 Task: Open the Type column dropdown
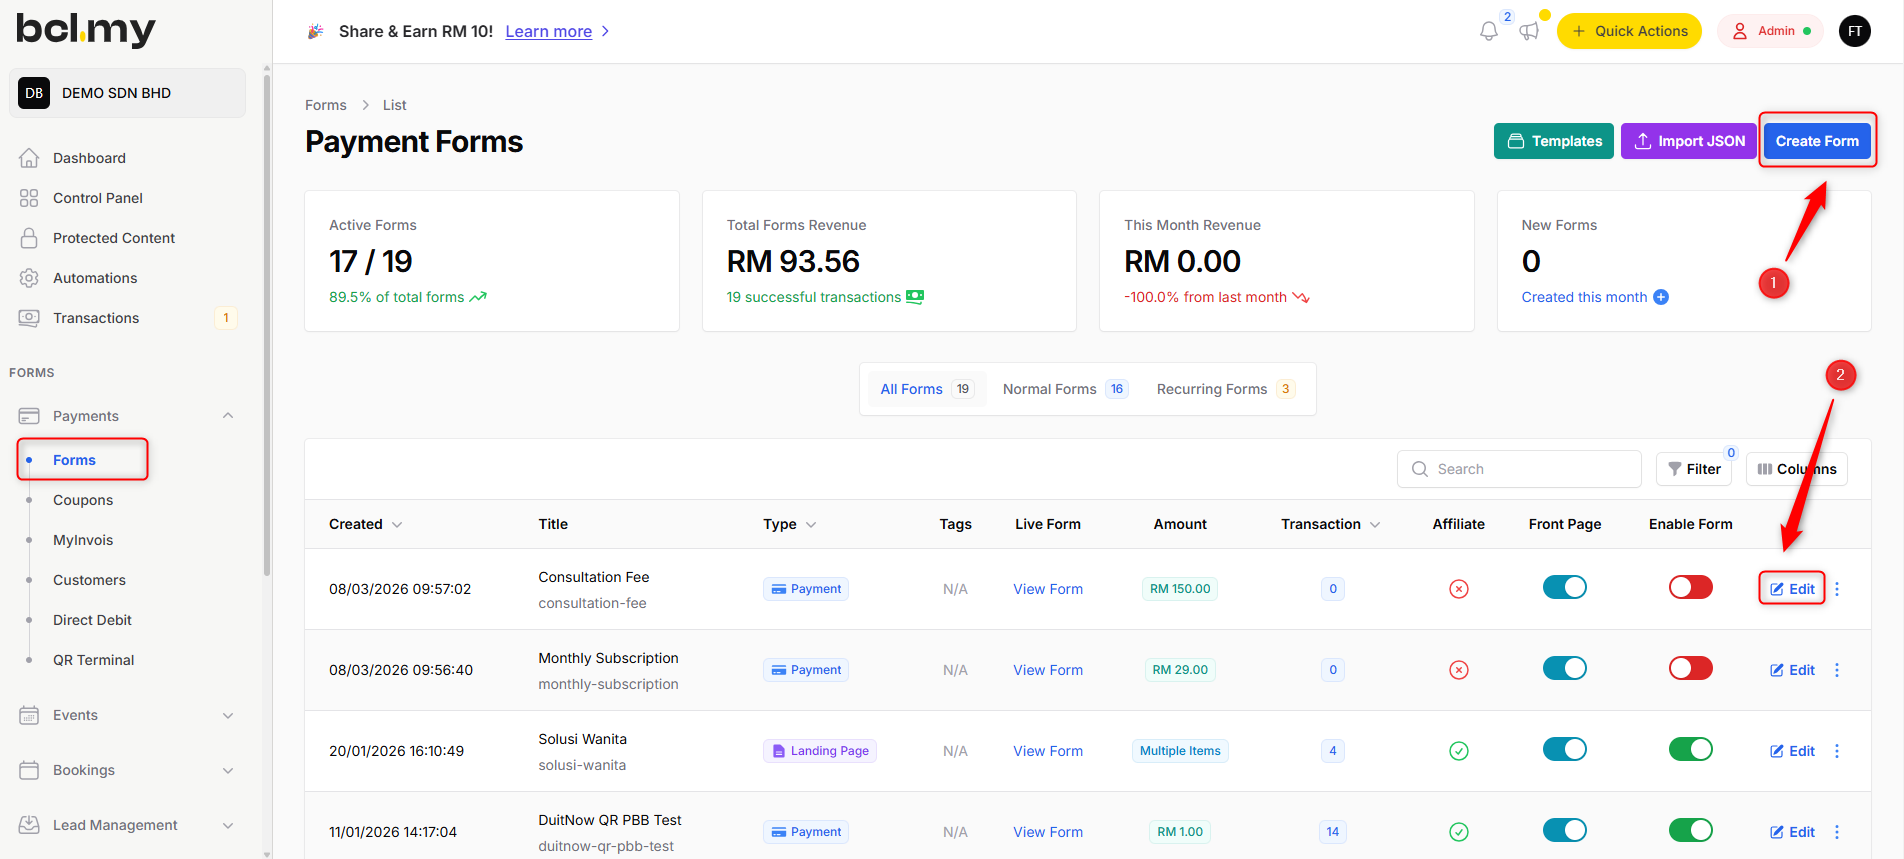coord(811,525)
